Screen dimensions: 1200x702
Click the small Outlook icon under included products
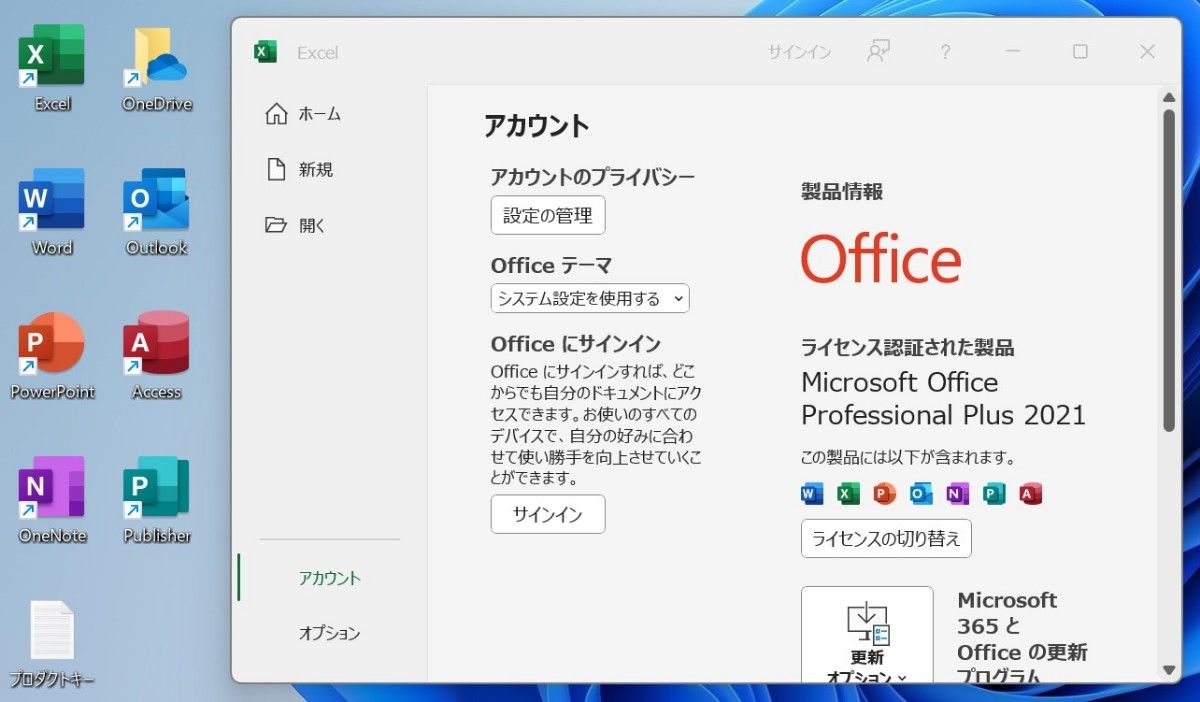click(x=920, y=493)
